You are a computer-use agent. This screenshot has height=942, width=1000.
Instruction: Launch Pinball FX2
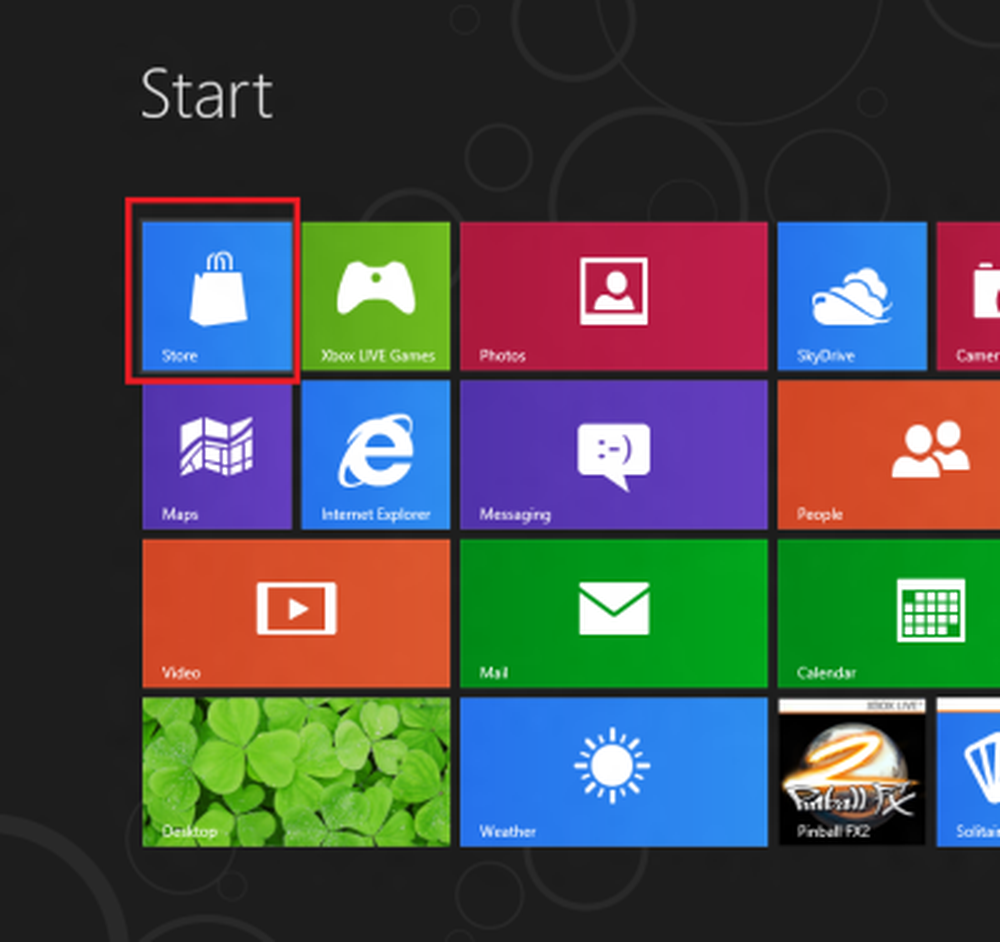click(x=852, y=773)
